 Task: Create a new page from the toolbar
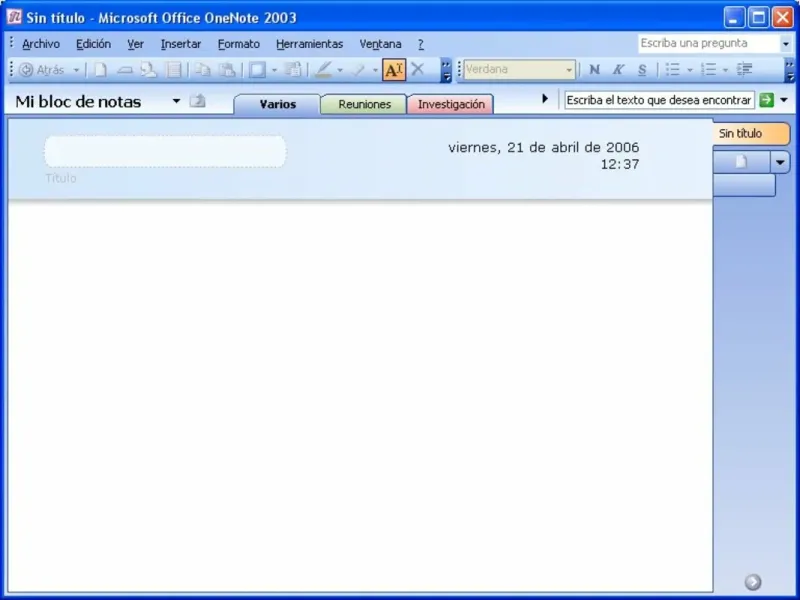[101, 70]
